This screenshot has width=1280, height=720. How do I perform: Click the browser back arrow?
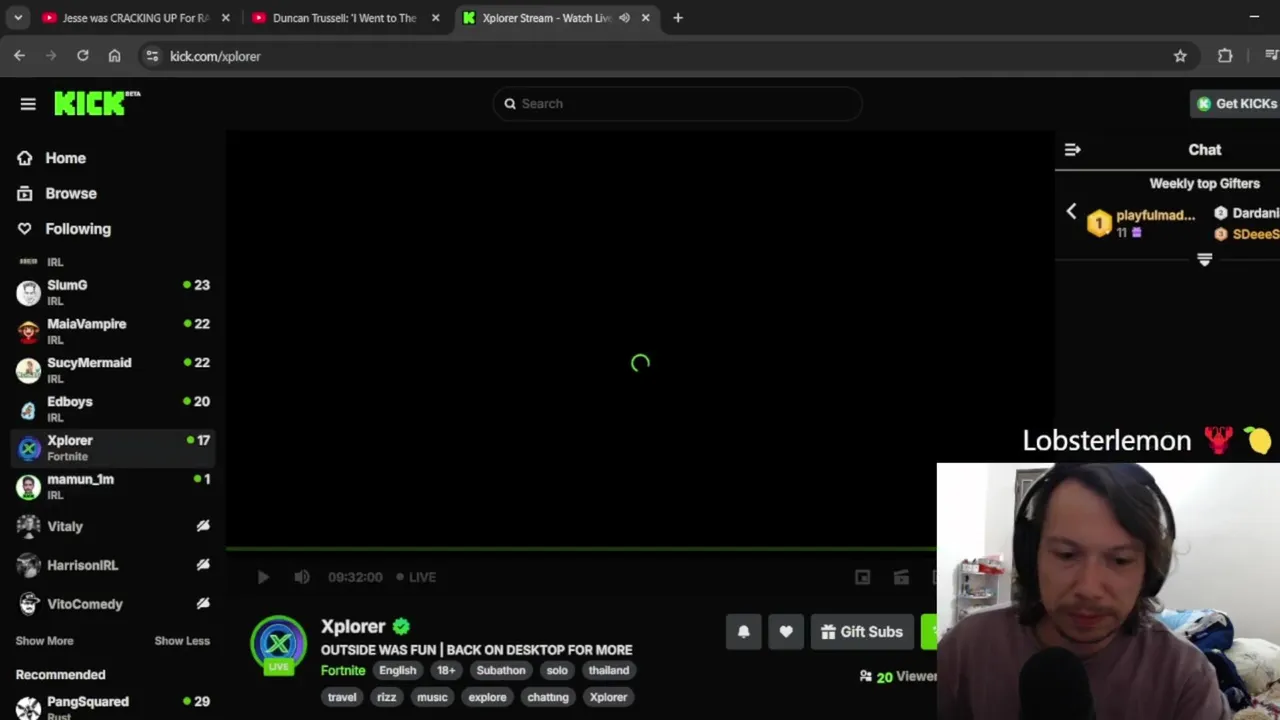tap(20, 56)
